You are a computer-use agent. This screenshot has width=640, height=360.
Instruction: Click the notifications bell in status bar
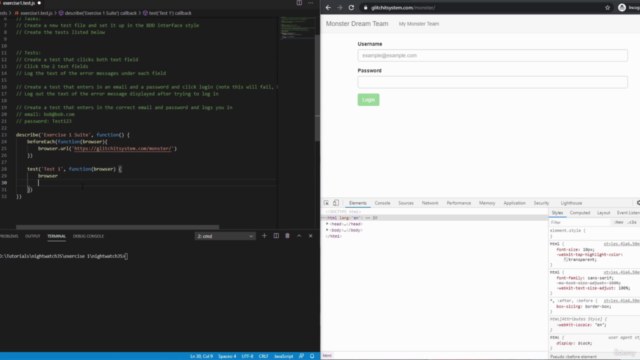point(312,356)
